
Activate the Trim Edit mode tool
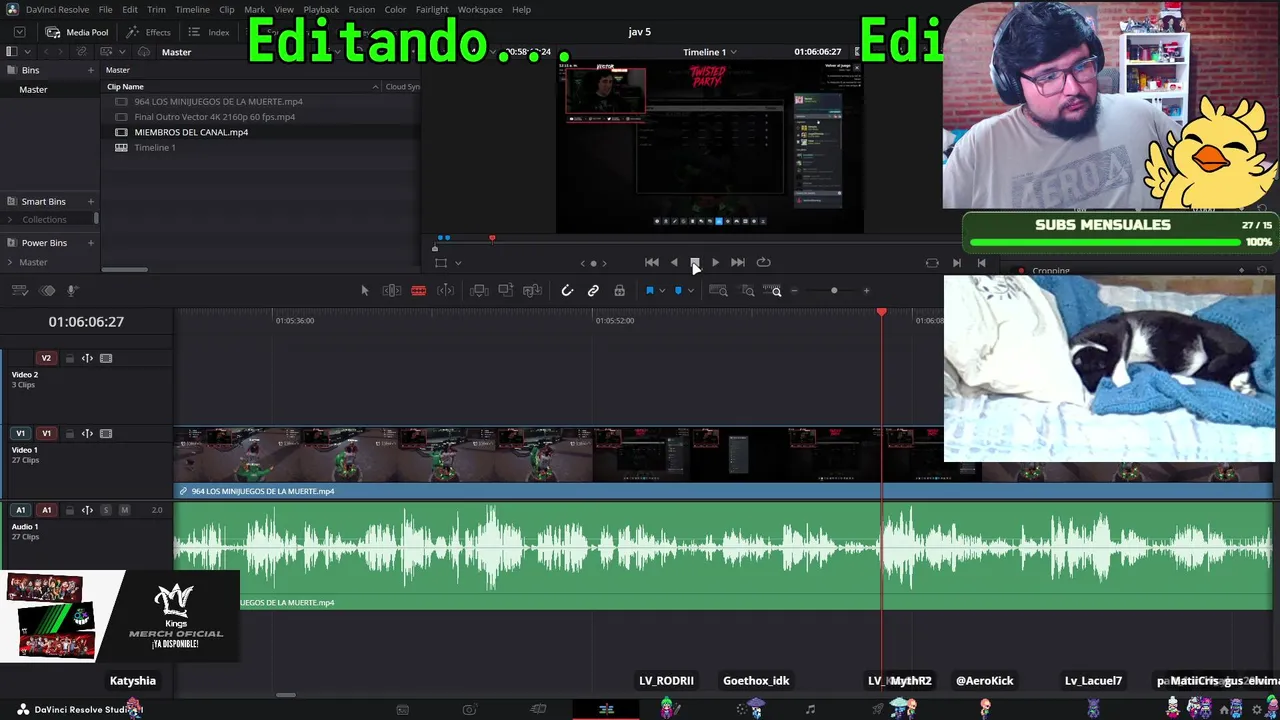click(392, 291)
